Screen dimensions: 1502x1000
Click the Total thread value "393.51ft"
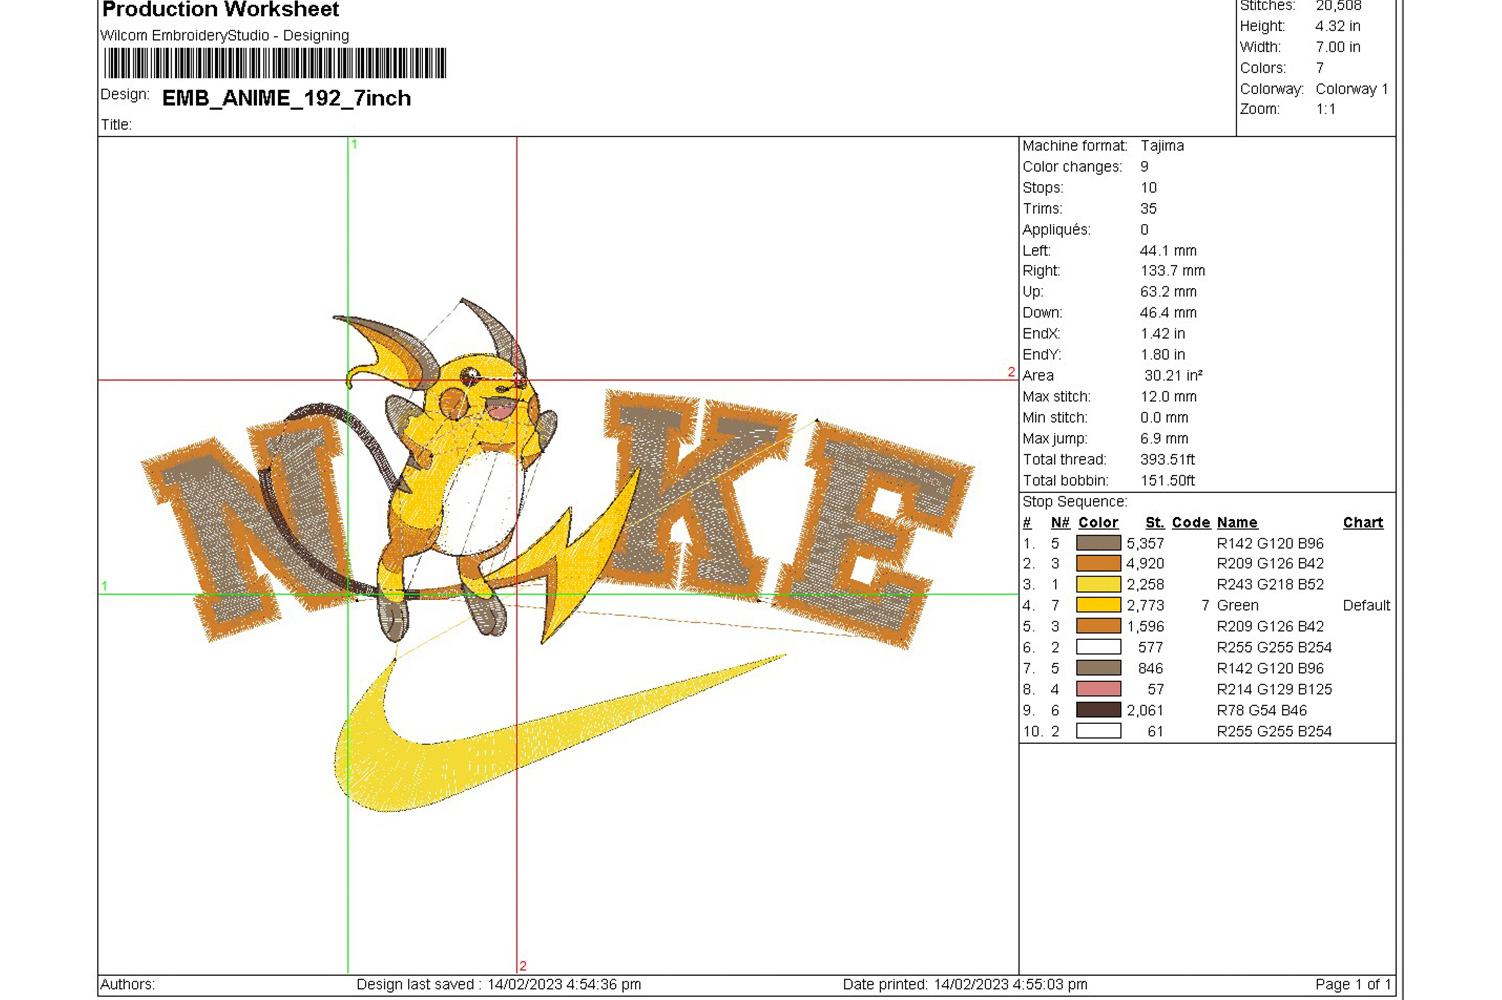tap(1167, 460)
